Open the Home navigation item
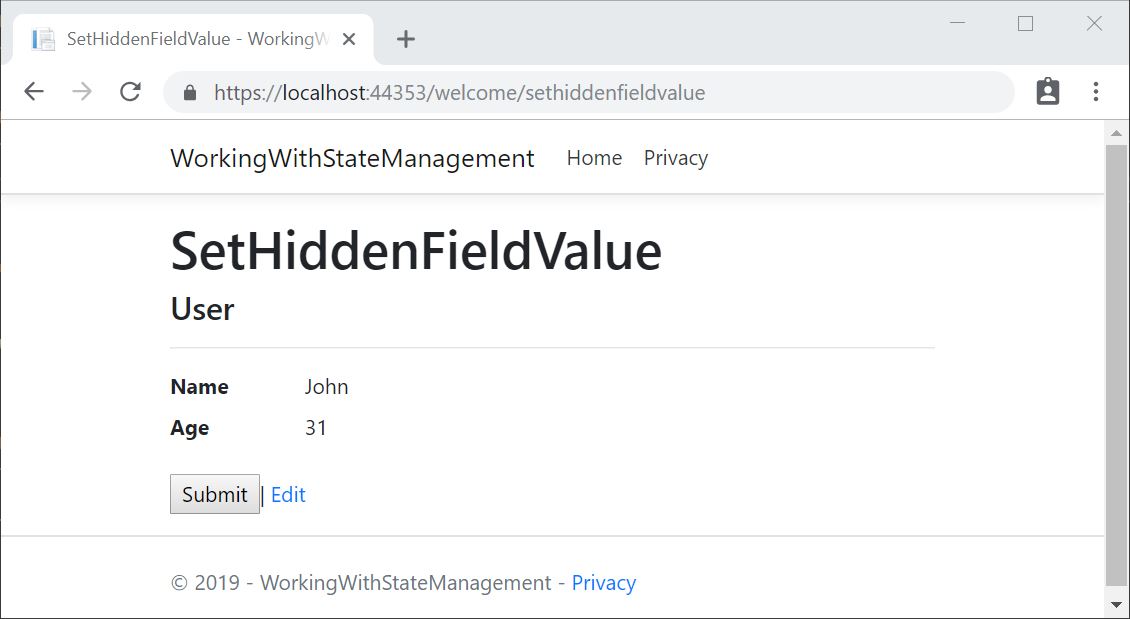 (594, 158)
